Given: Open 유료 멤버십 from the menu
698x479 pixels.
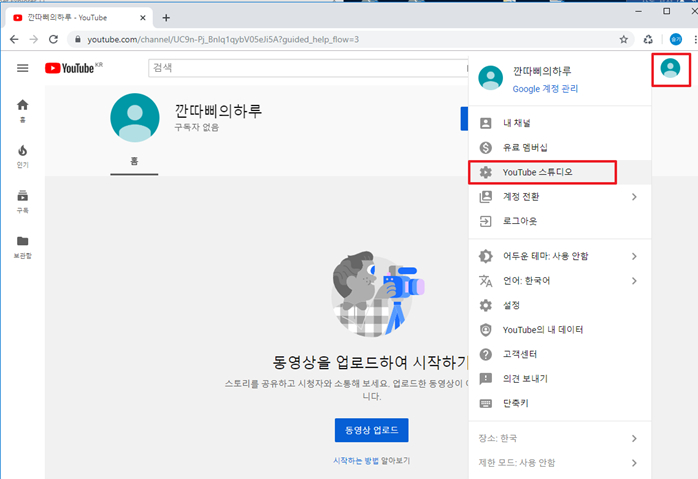Looking at the screenshot, I should (560, 147).
